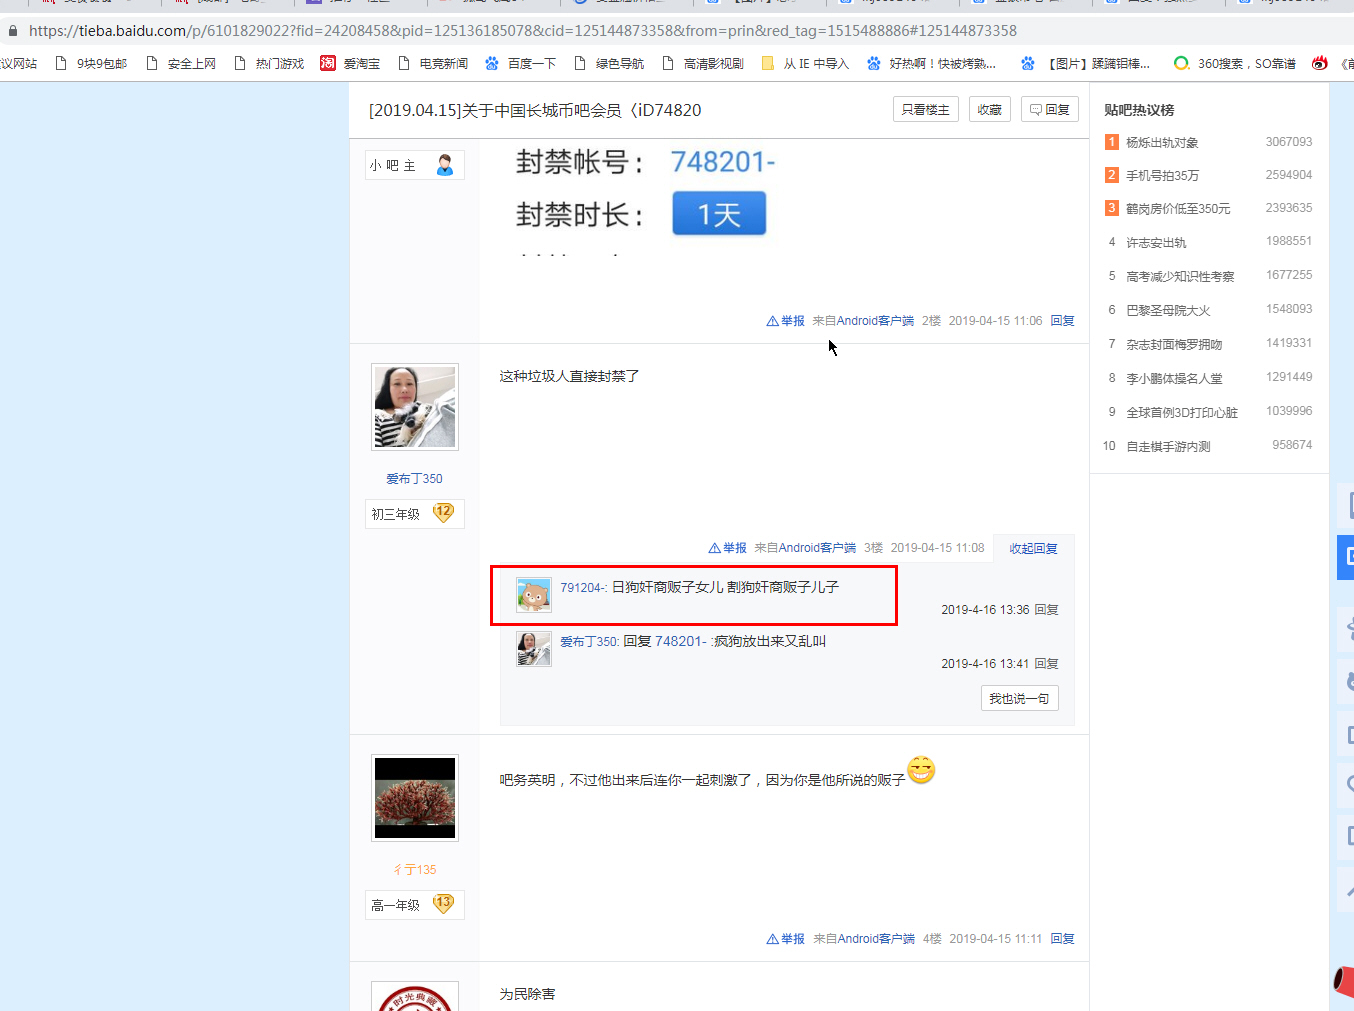Click the 收藏 button
Image resolution: width=1354 pixels, height=1011 pixels.
[989, 110]
